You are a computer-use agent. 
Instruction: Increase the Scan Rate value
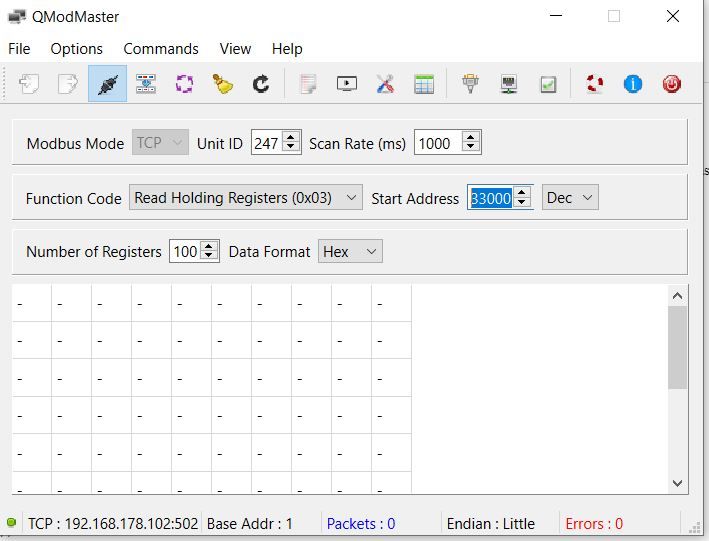tap(470, 137)
